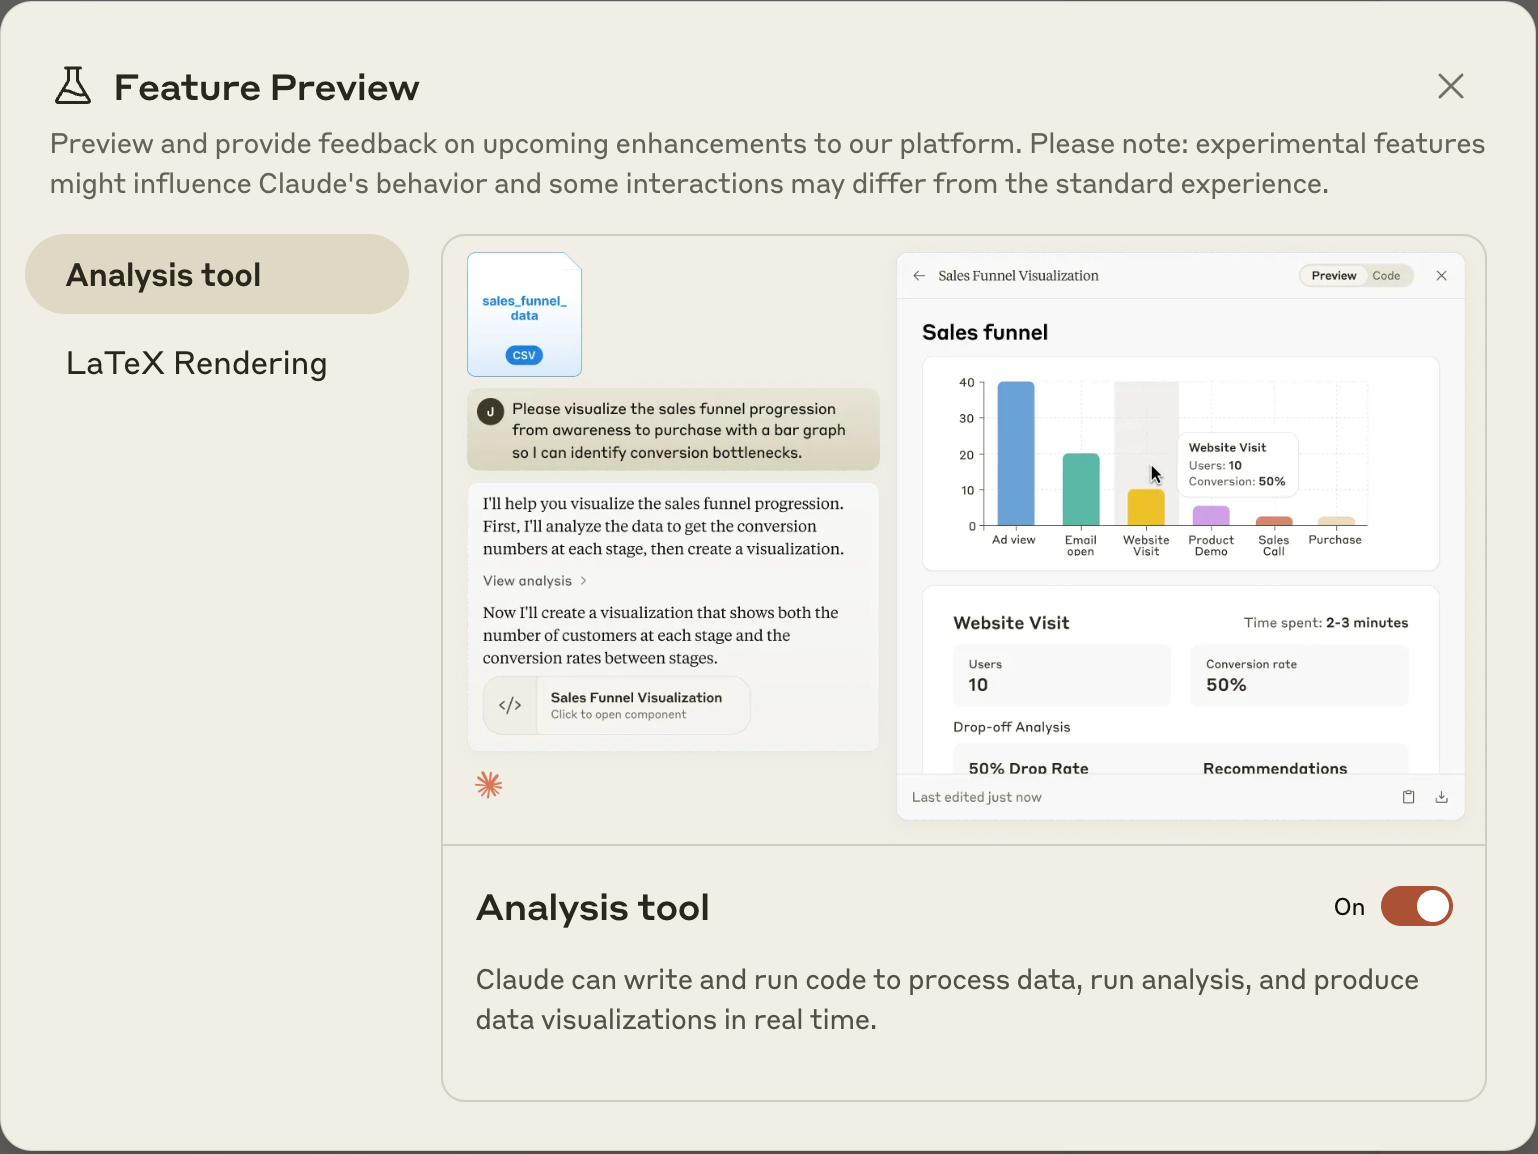Expand the View analysis chevron
Screen dimensions: 1538x1154
point(583,581)
